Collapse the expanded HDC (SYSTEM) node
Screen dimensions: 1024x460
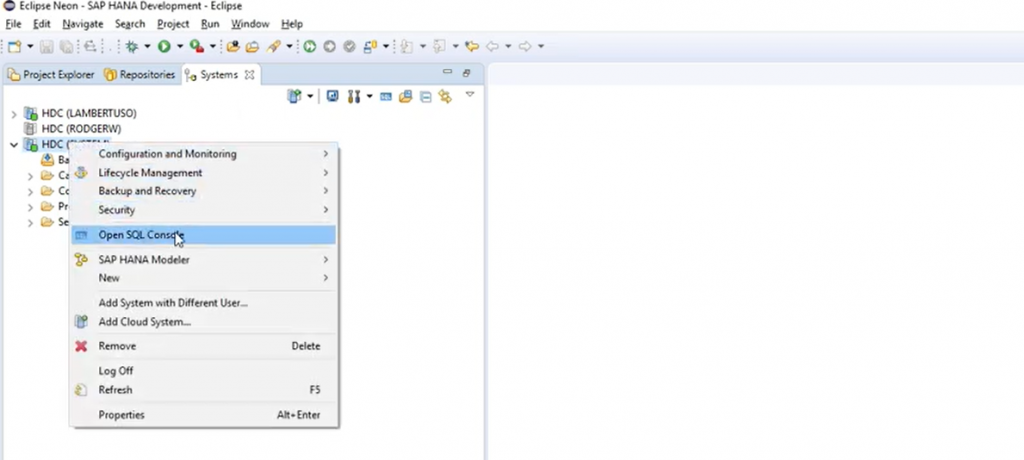point(14,145)
